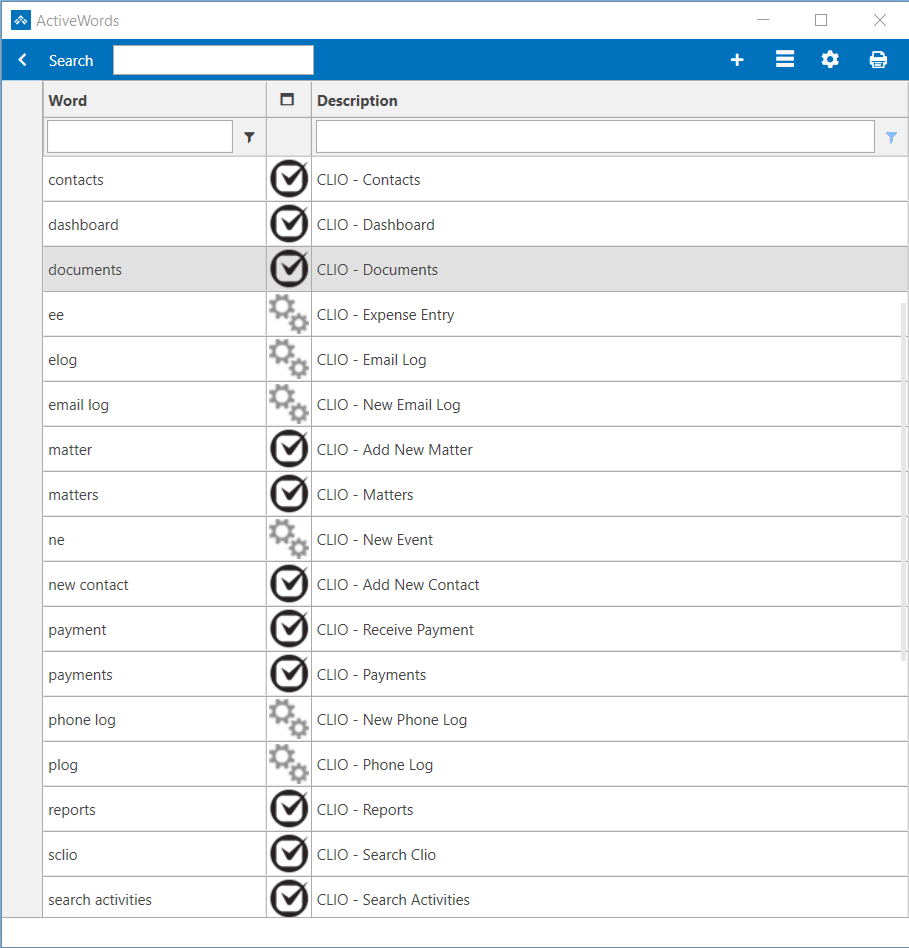909x948 pixels.
Task: Click the gear script icon beside 'ne' New Event
Action: pyautogui.click(x=288, y=538)
